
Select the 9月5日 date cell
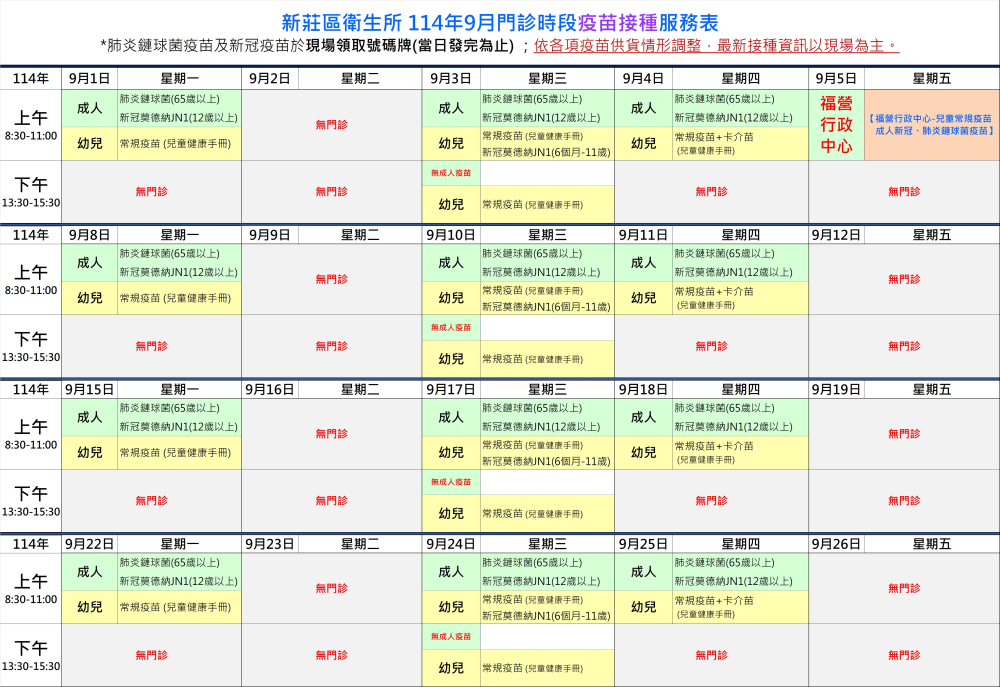click(x=836, y=78)
